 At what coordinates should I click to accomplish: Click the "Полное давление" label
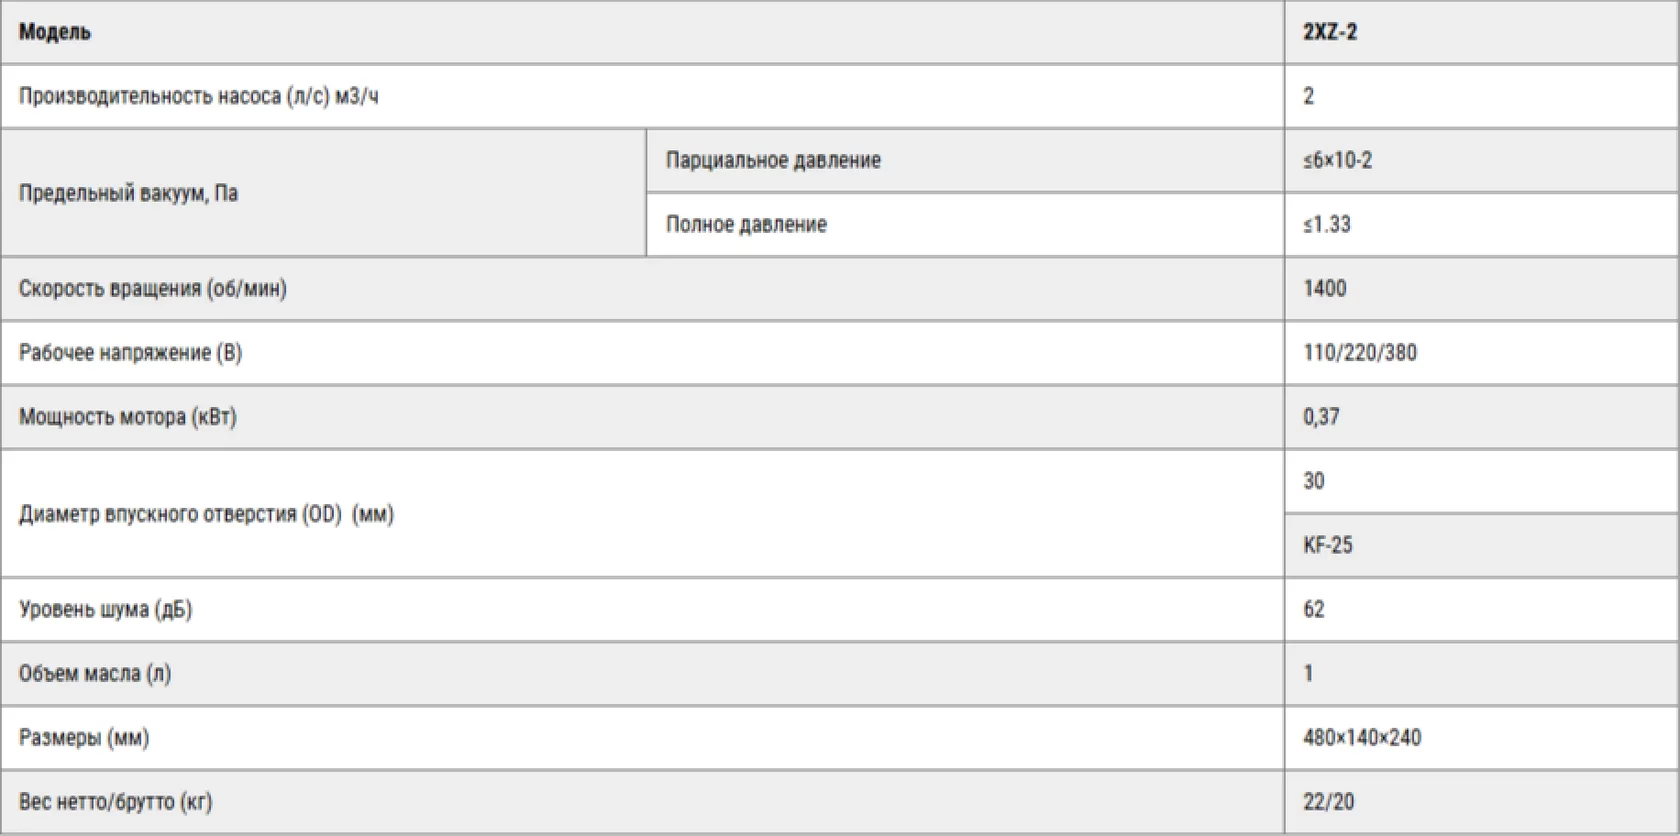point(746,224)
